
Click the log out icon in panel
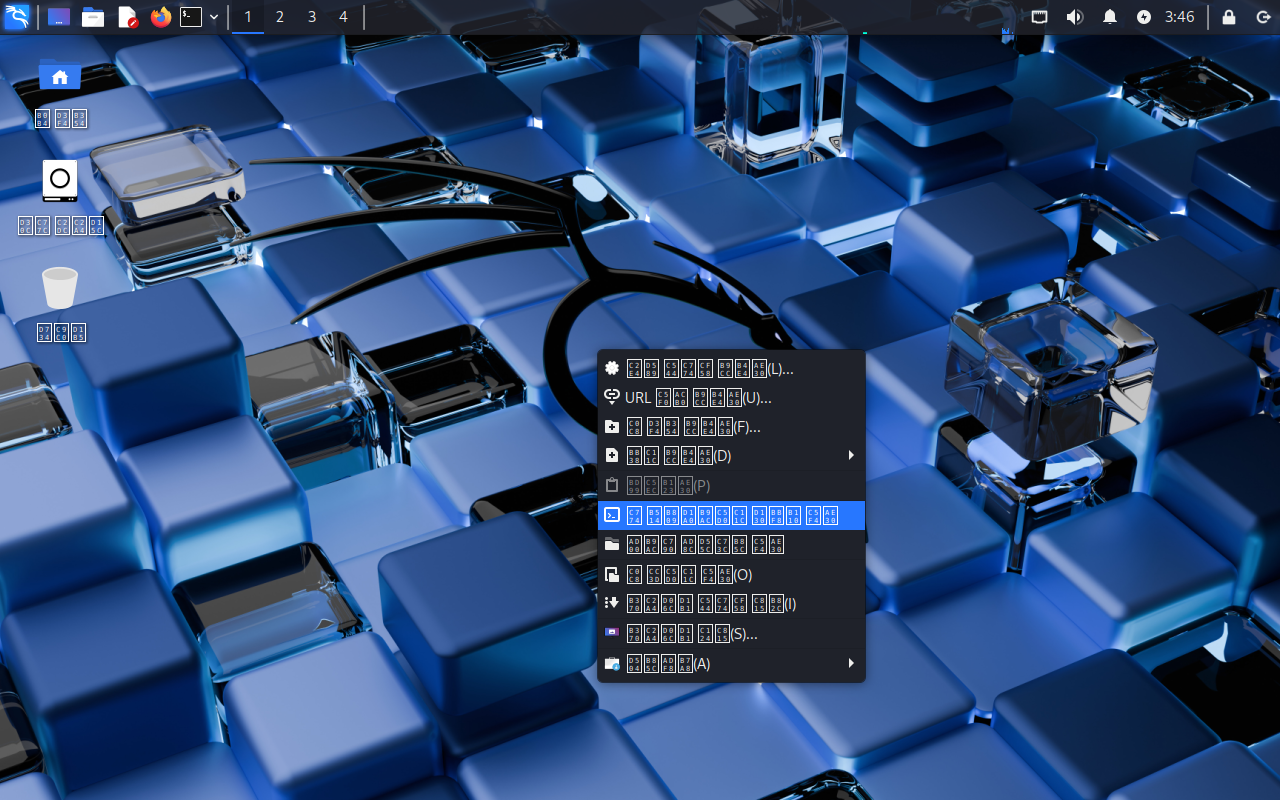pyautogui.click(x=1263, y=17)
